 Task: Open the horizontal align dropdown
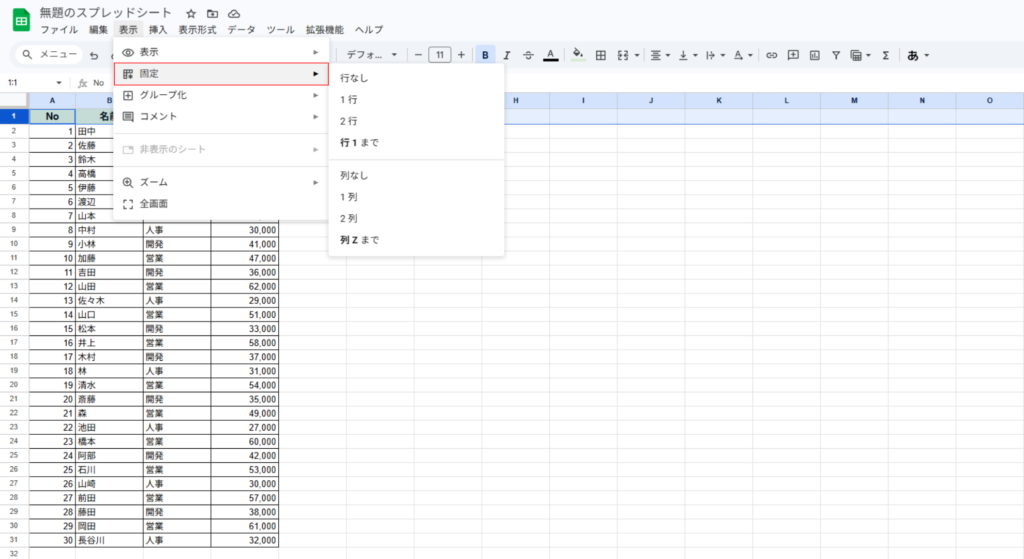coord(658,55)
